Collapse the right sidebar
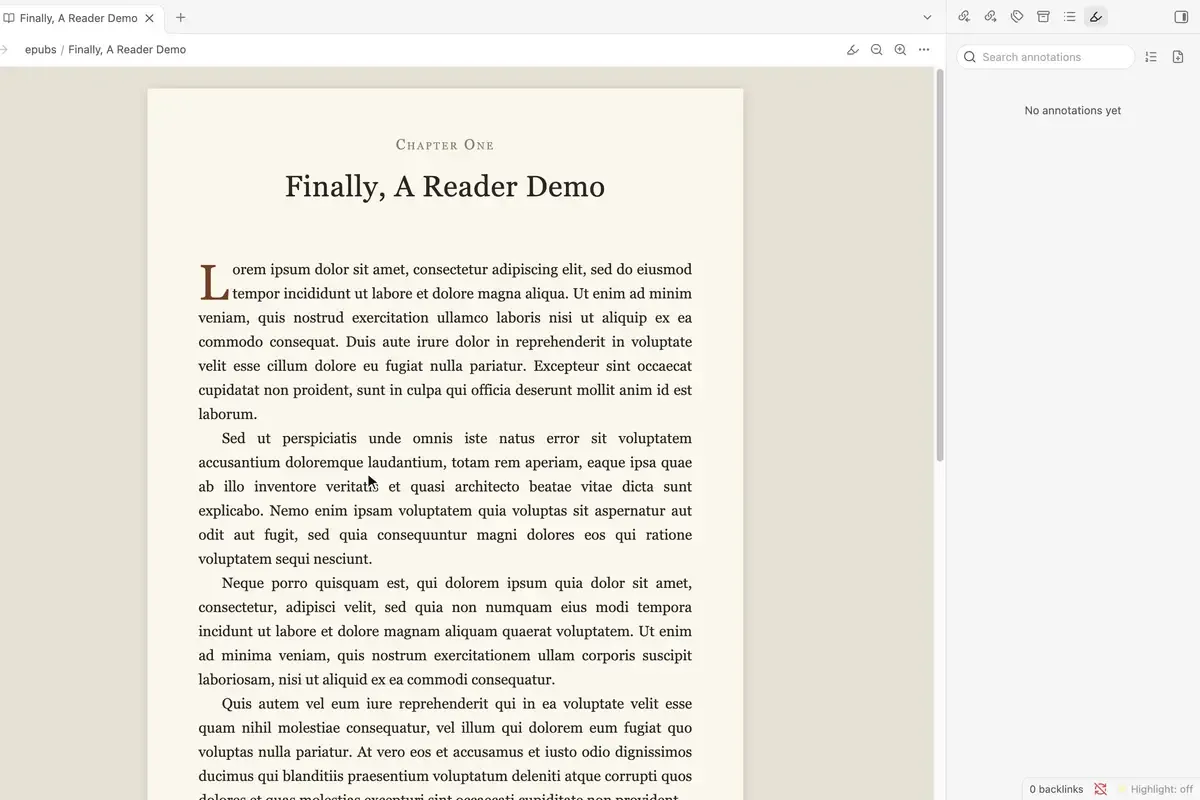 pos(1180,17)
